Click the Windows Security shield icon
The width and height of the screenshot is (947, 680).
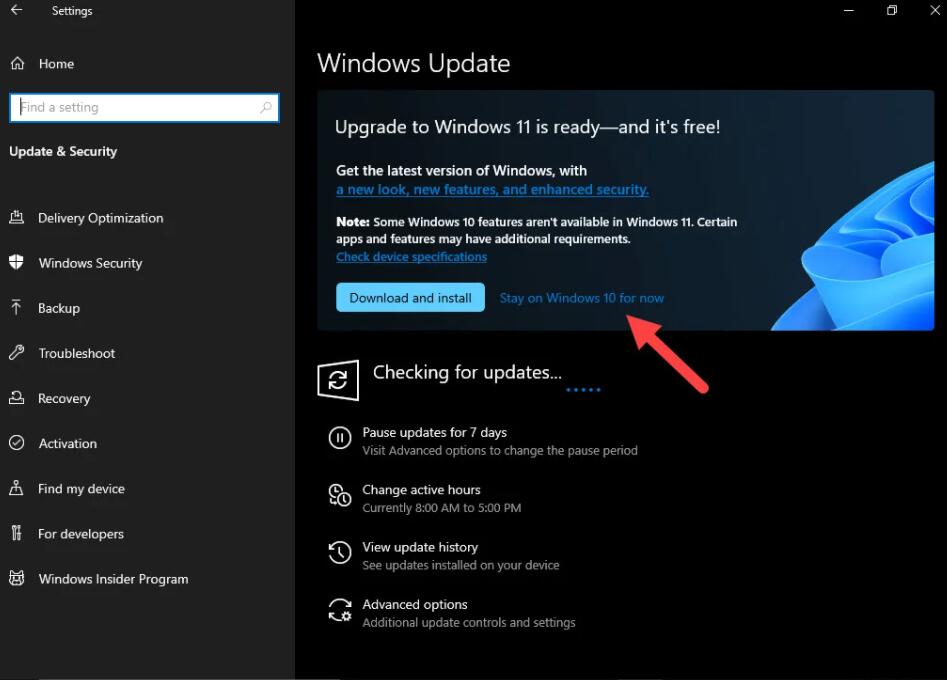17,263
